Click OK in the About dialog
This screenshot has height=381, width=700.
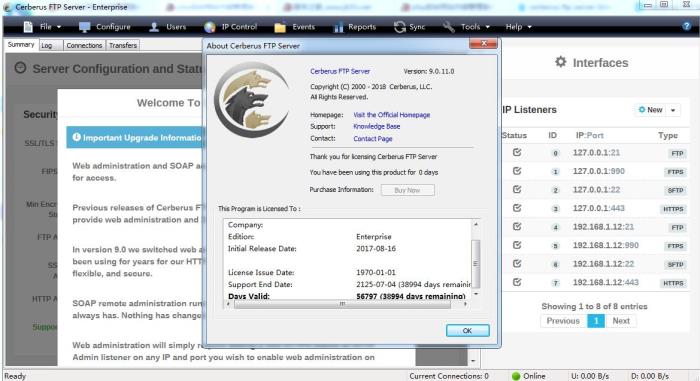pyautogui.click(x=467, y=331)
